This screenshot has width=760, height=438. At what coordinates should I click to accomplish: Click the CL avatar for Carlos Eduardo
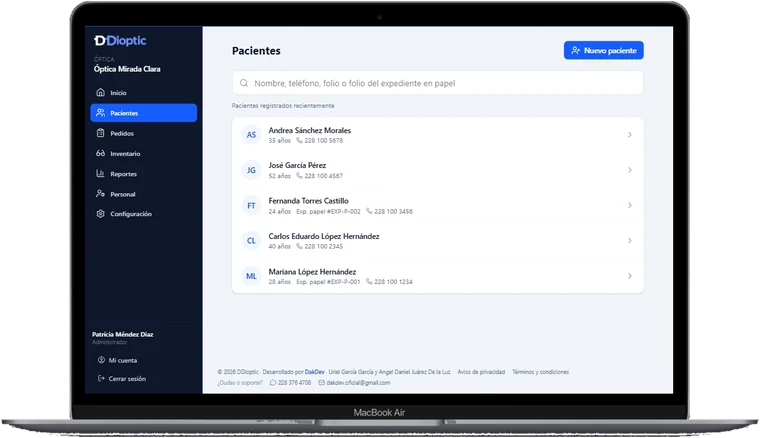pyautogui.click(x=251, y=240)
